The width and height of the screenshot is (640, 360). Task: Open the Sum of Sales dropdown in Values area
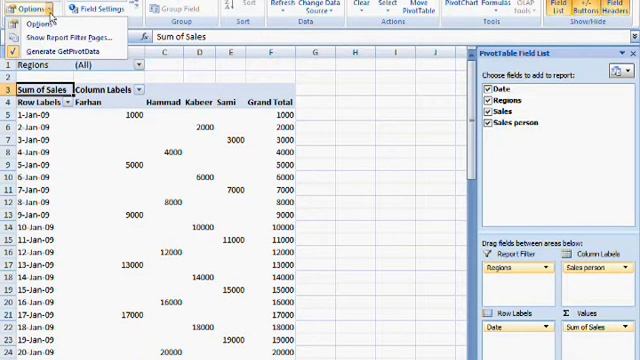click(625, 327)
